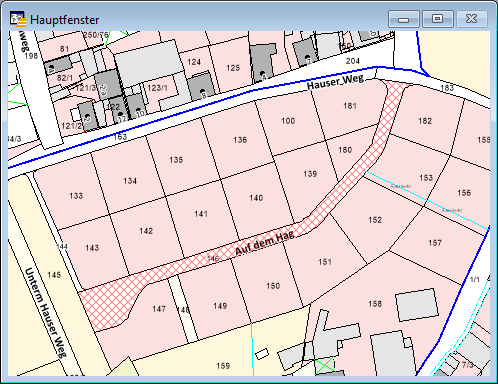The image size is (498, 384).
Task: Select parcel 100 on the map
Action: [x=288, y=121]
